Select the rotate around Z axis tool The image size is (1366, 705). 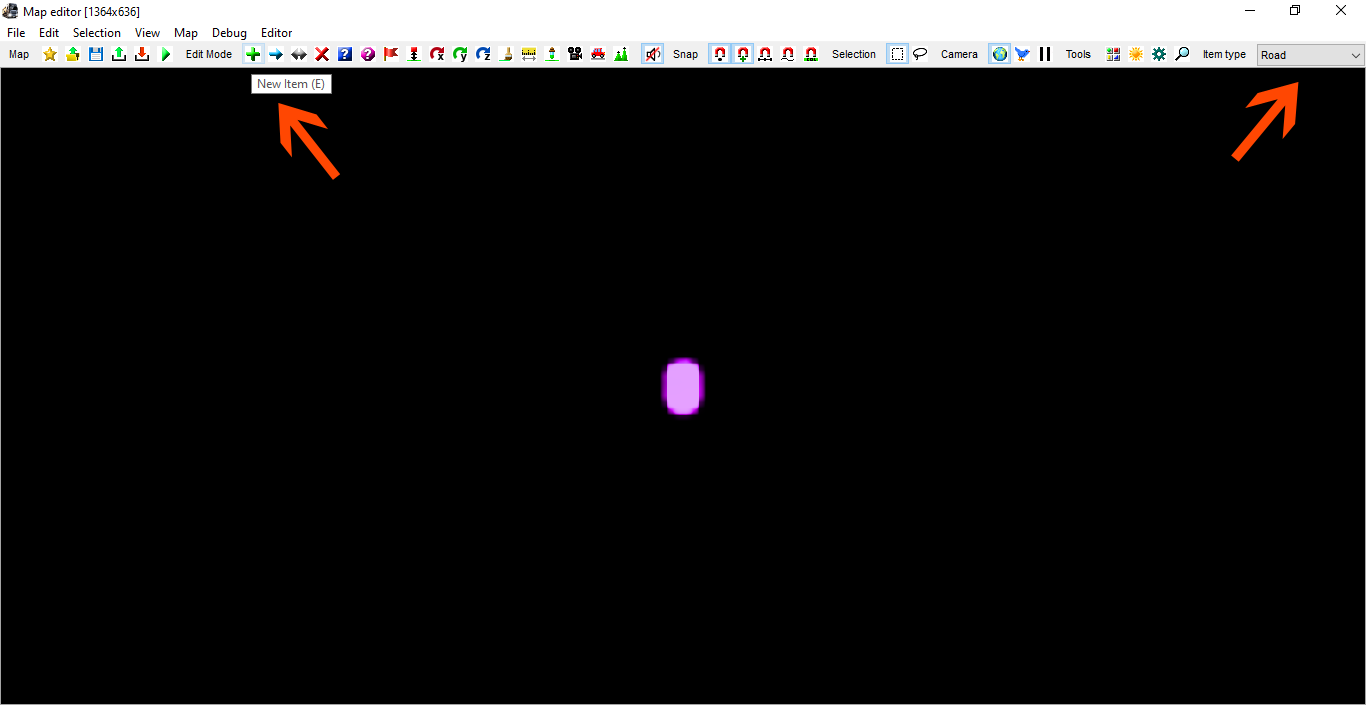click(x=483, y=54)
